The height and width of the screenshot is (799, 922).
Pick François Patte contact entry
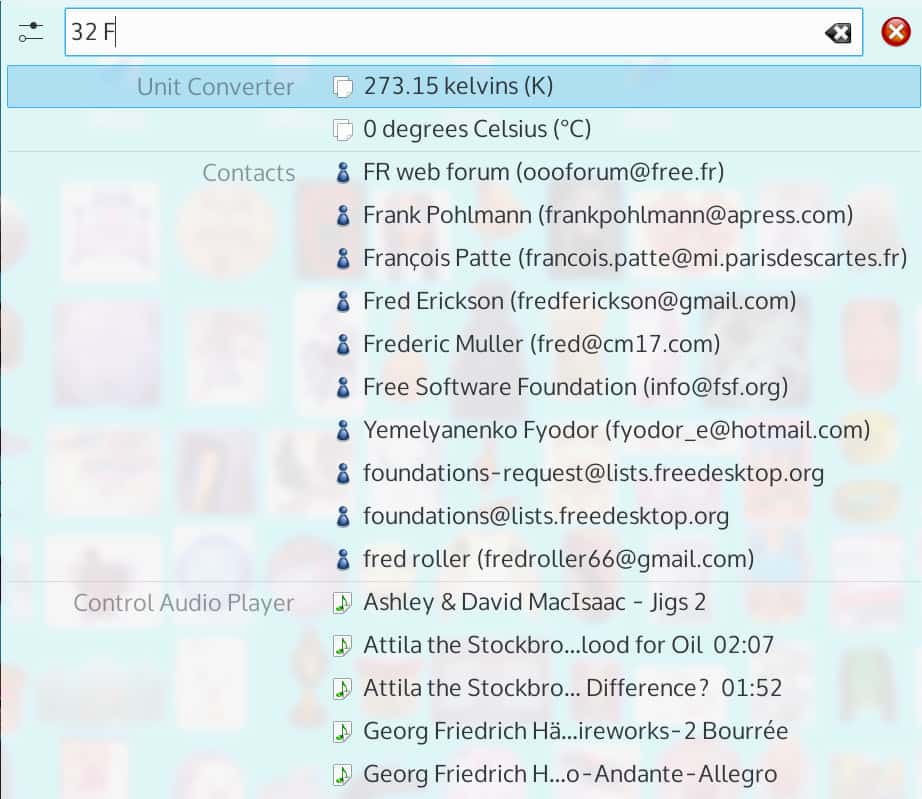coord(463,258)
